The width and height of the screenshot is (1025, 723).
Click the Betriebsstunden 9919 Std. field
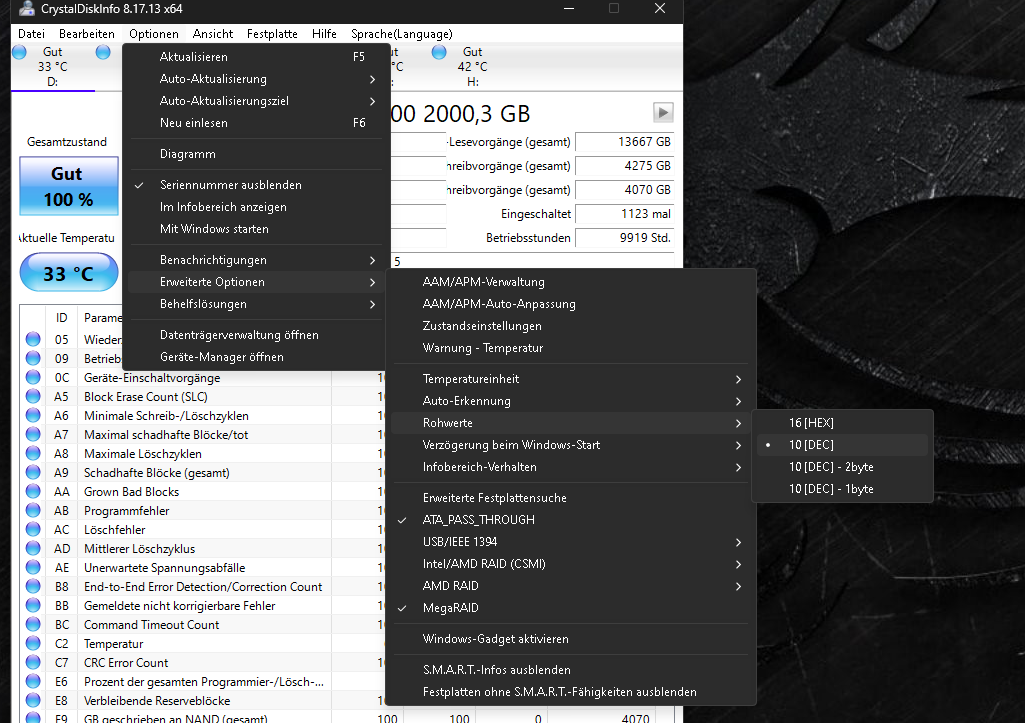625,238
